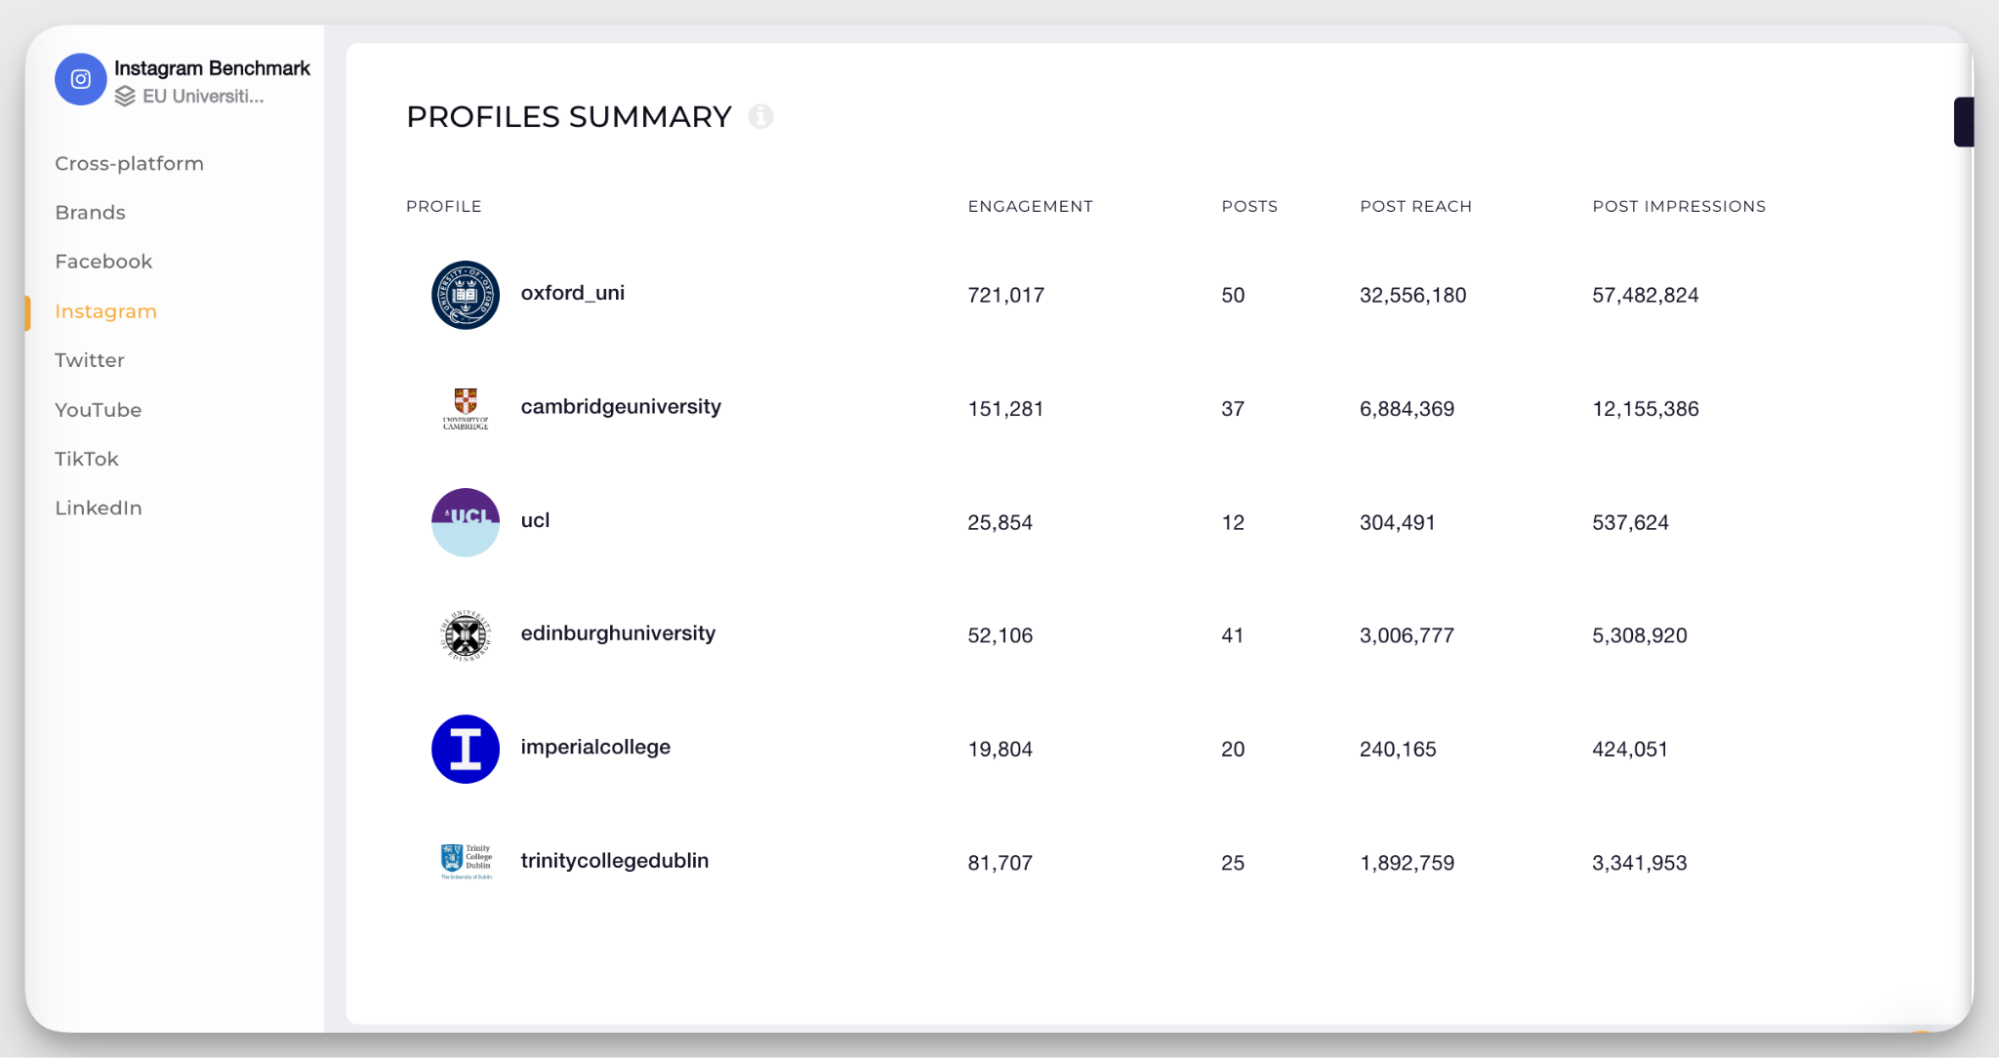Select edinburghuniversity posts value 41

click(1233, 635)
